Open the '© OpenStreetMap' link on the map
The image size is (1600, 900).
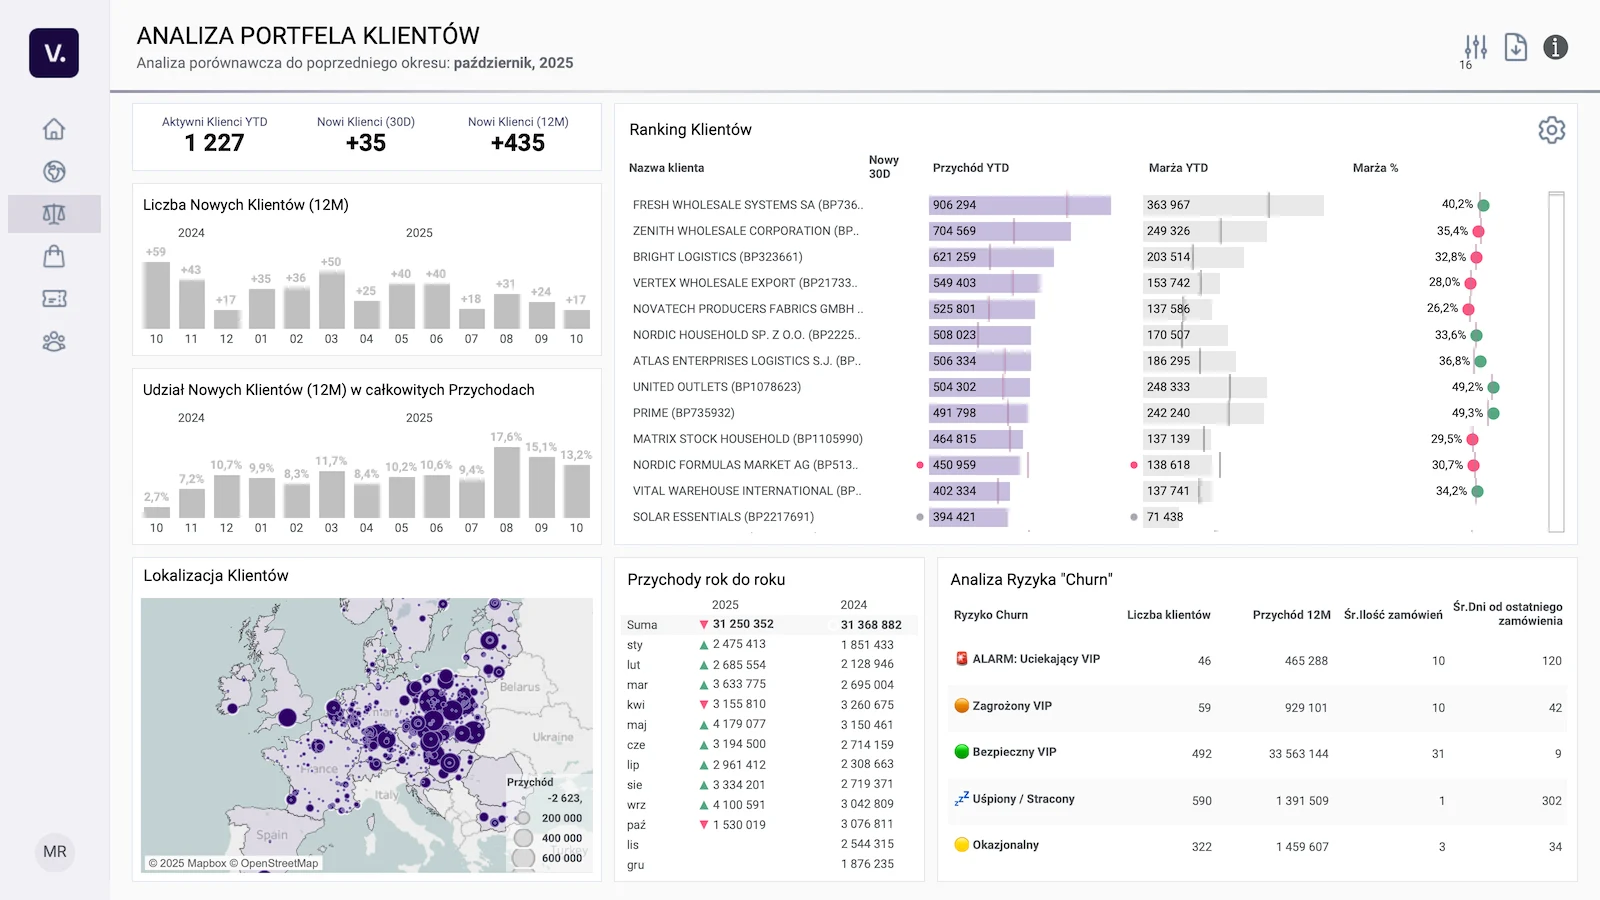click(275, 861)
